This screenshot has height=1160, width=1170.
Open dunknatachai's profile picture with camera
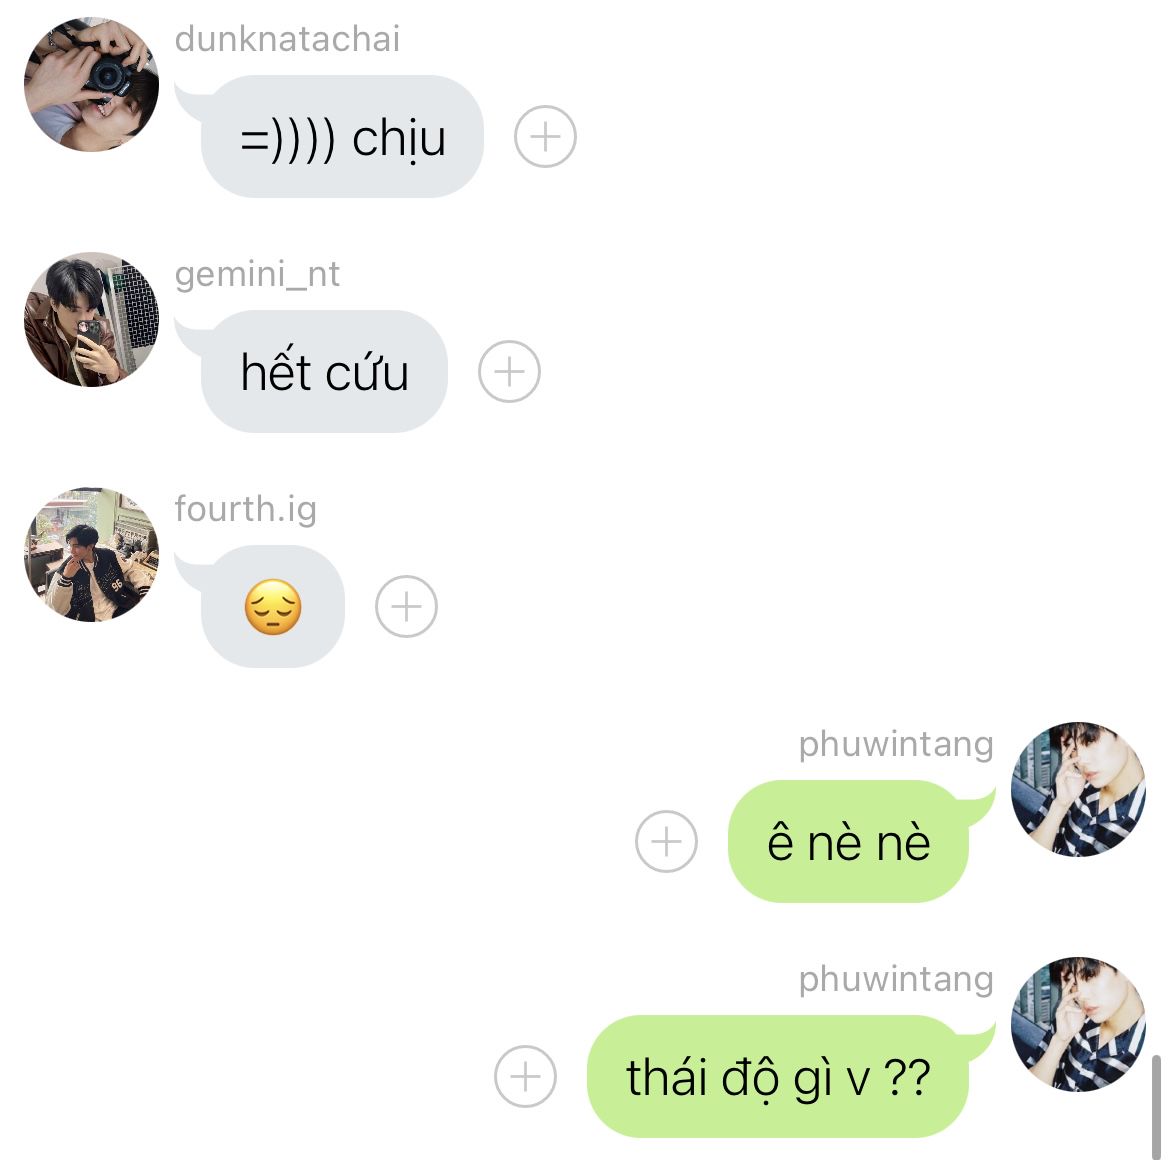click(x=91, y=84)
